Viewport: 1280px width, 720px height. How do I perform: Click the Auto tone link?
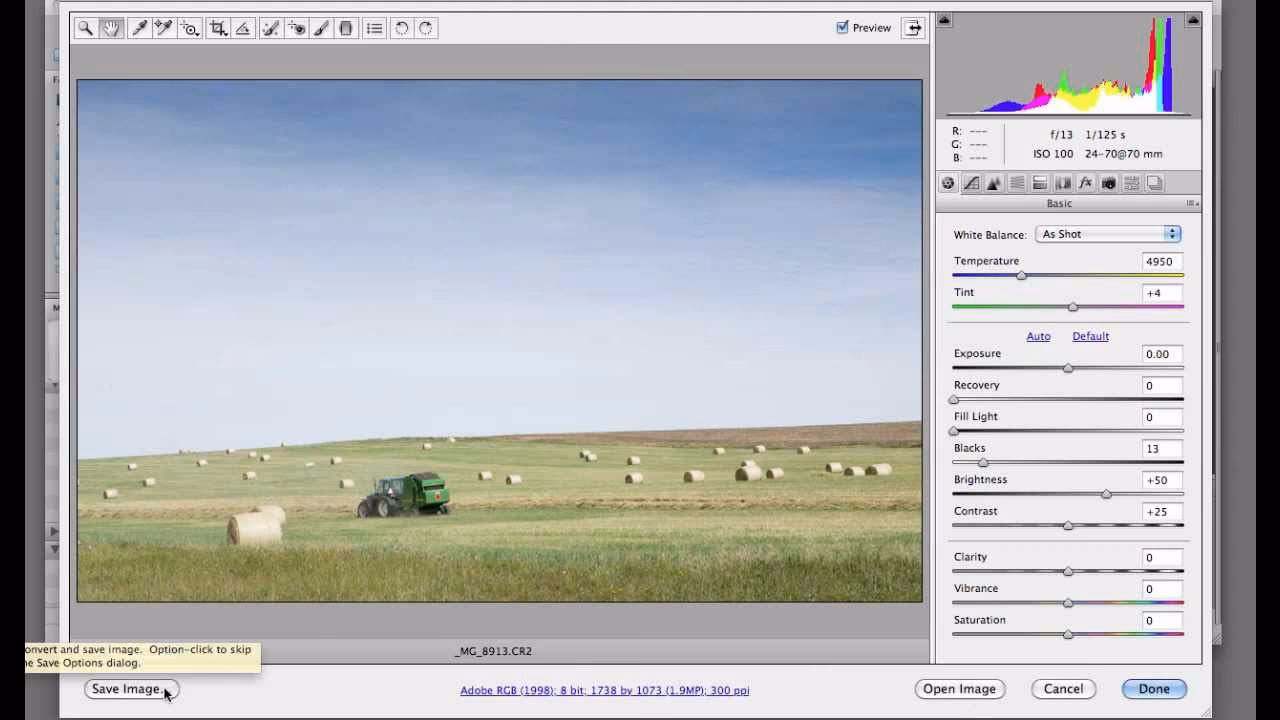click(1038, 336)
